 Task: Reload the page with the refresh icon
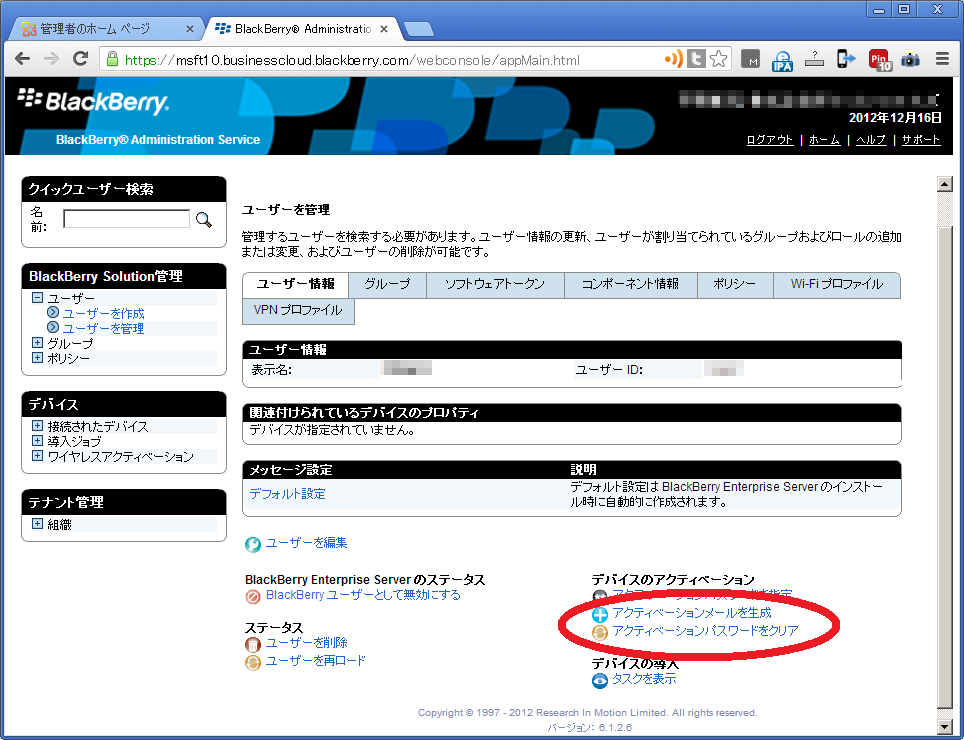click(x=81, y=59)
